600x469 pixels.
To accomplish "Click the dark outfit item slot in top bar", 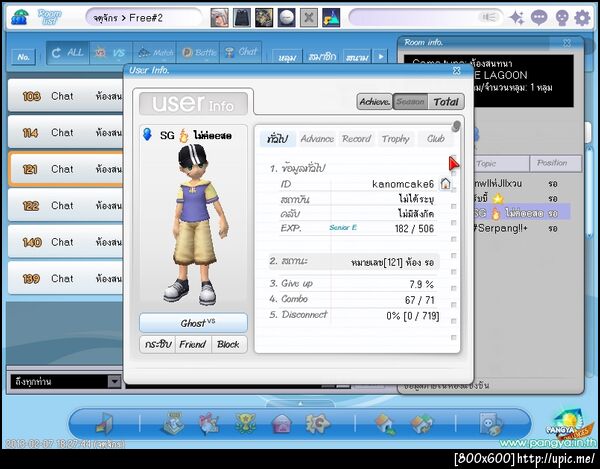I will (242, 18).
